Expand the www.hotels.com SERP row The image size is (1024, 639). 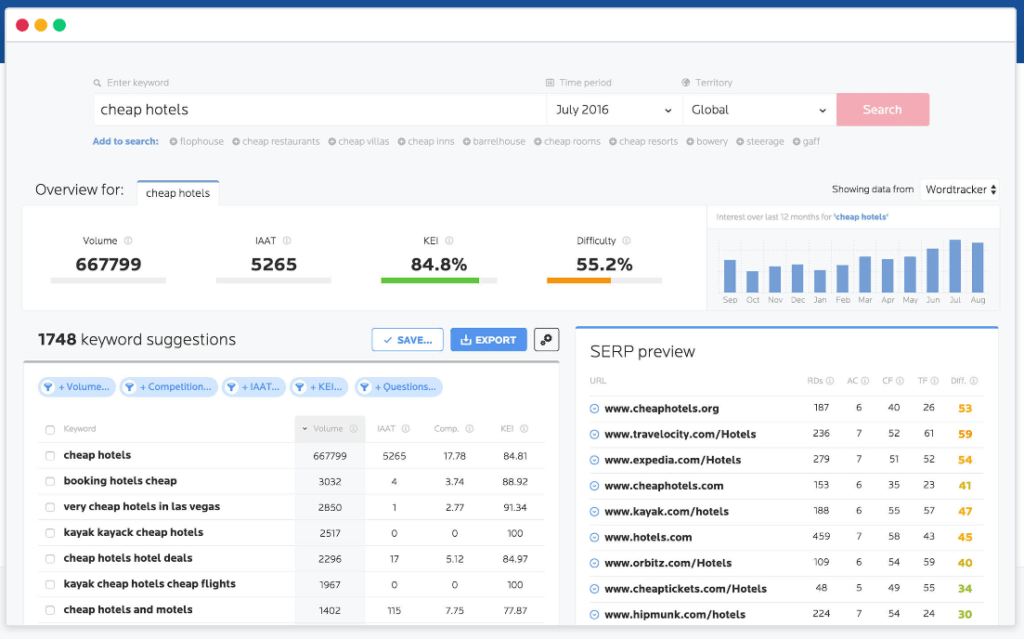click(594, 538)
